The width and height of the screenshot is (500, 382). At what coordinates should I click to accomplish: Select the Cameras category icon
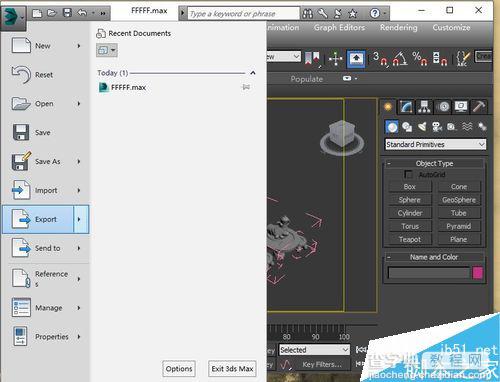pyautogui.click(x=437, y=127)
